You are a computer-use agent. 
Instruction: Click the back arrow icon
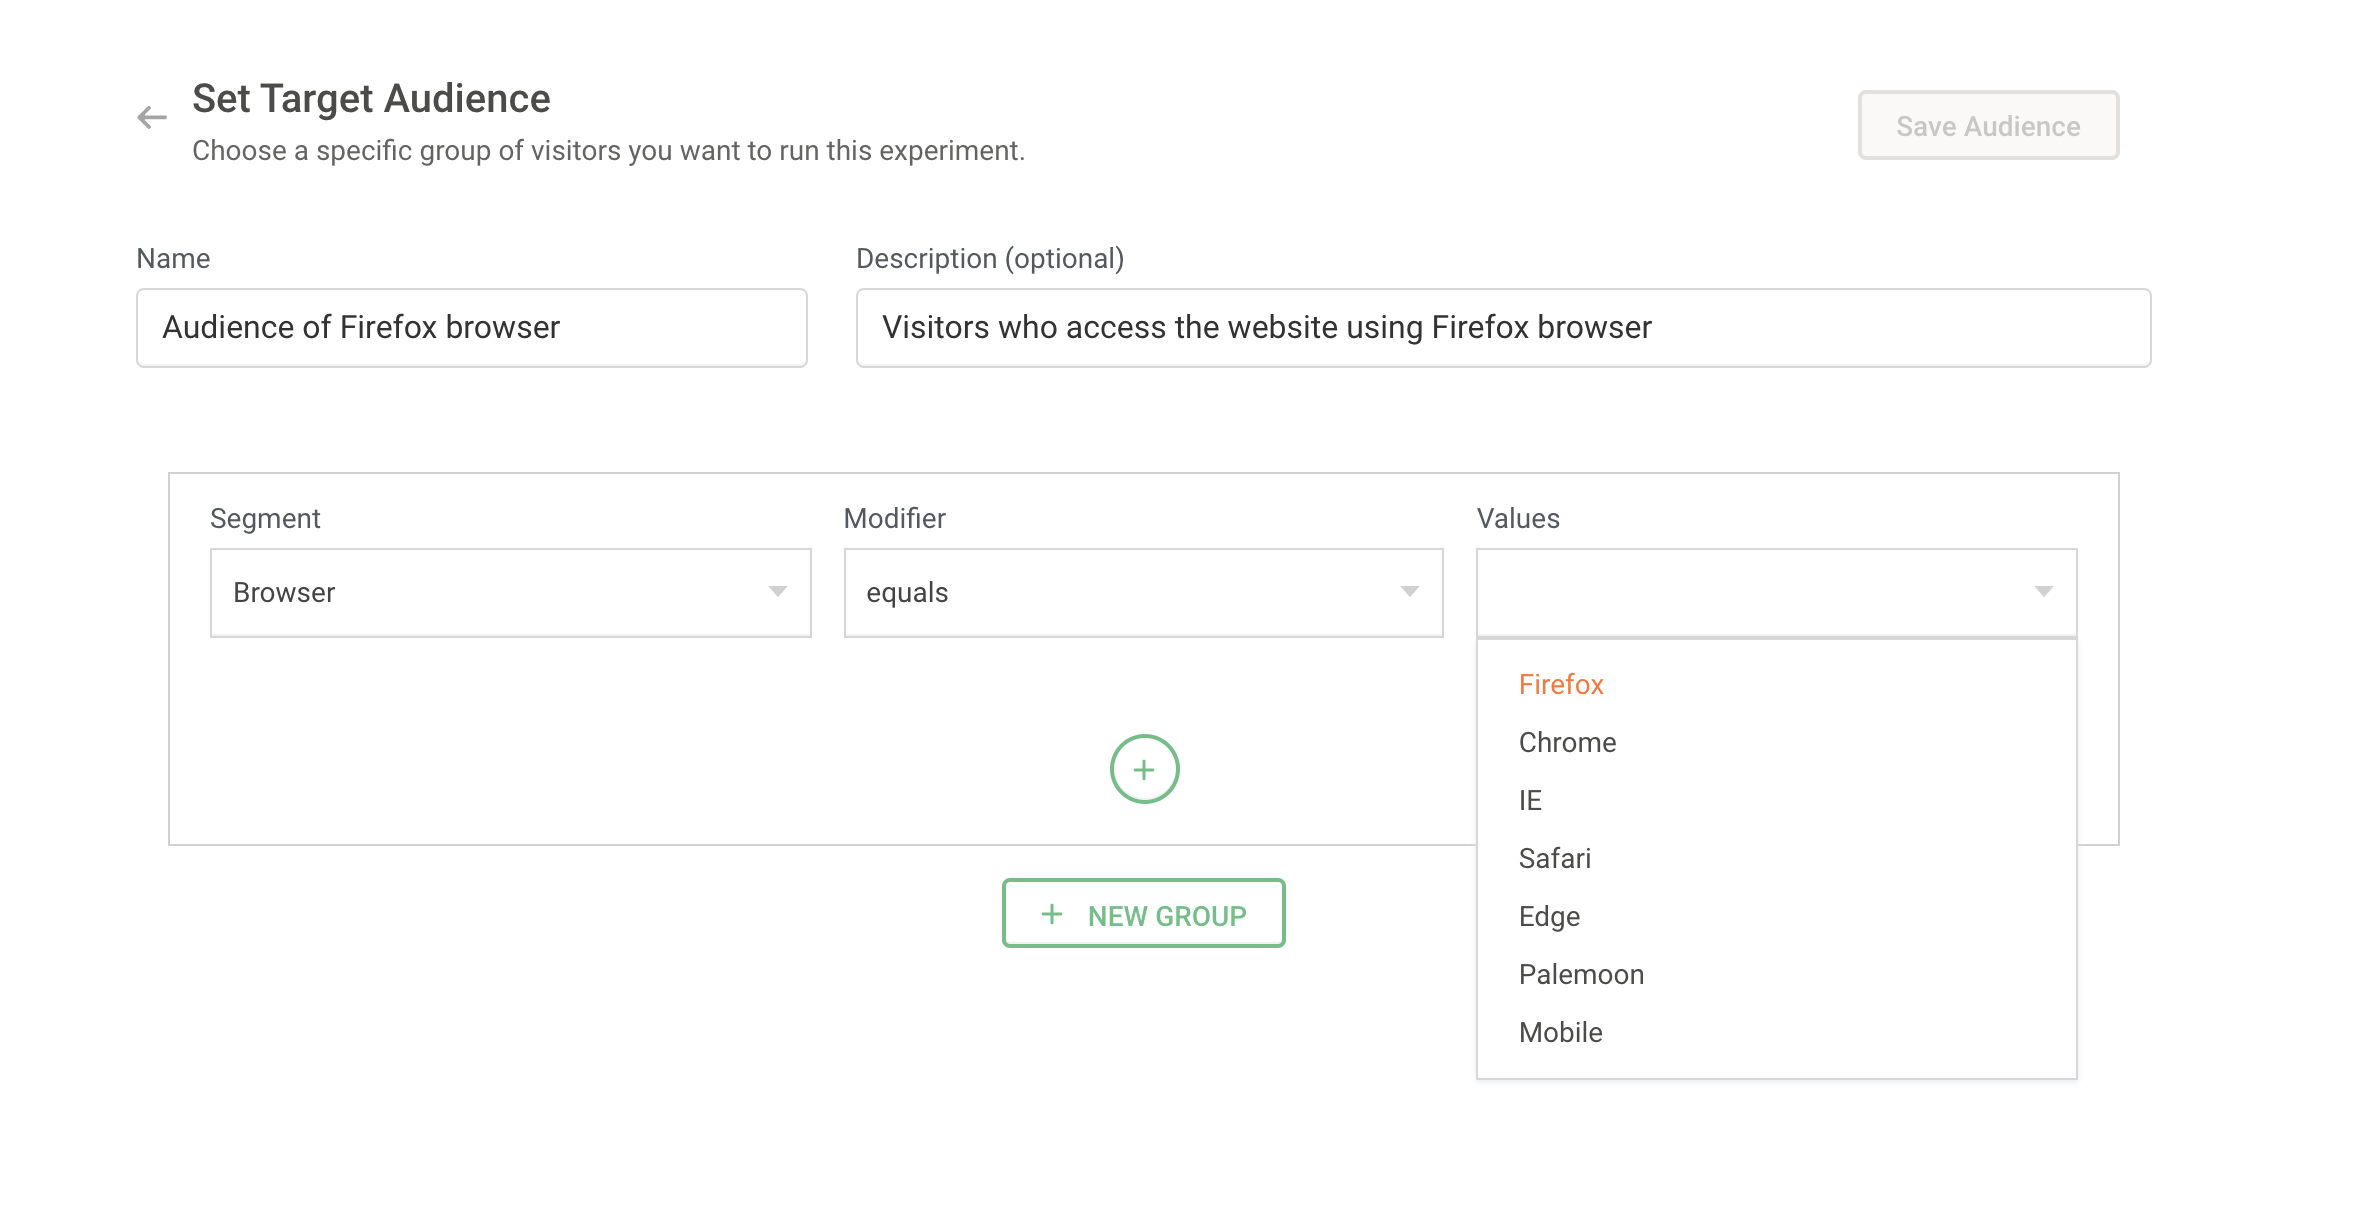click(152, 118)
